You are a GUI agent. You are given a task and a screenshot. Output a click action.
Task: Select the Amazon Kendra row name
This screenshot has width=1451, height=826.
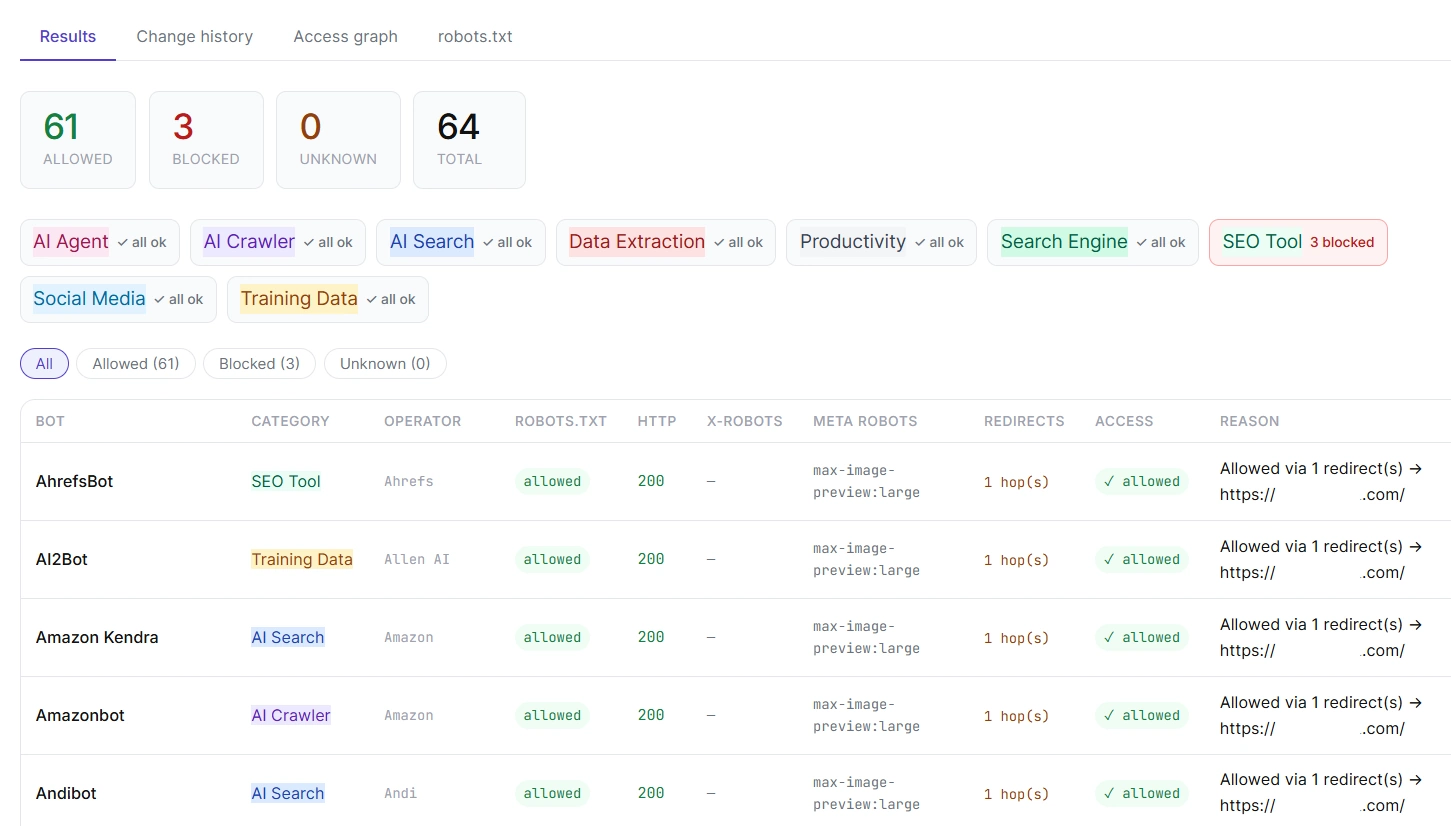pyautogui.click(x=97, y=637)
